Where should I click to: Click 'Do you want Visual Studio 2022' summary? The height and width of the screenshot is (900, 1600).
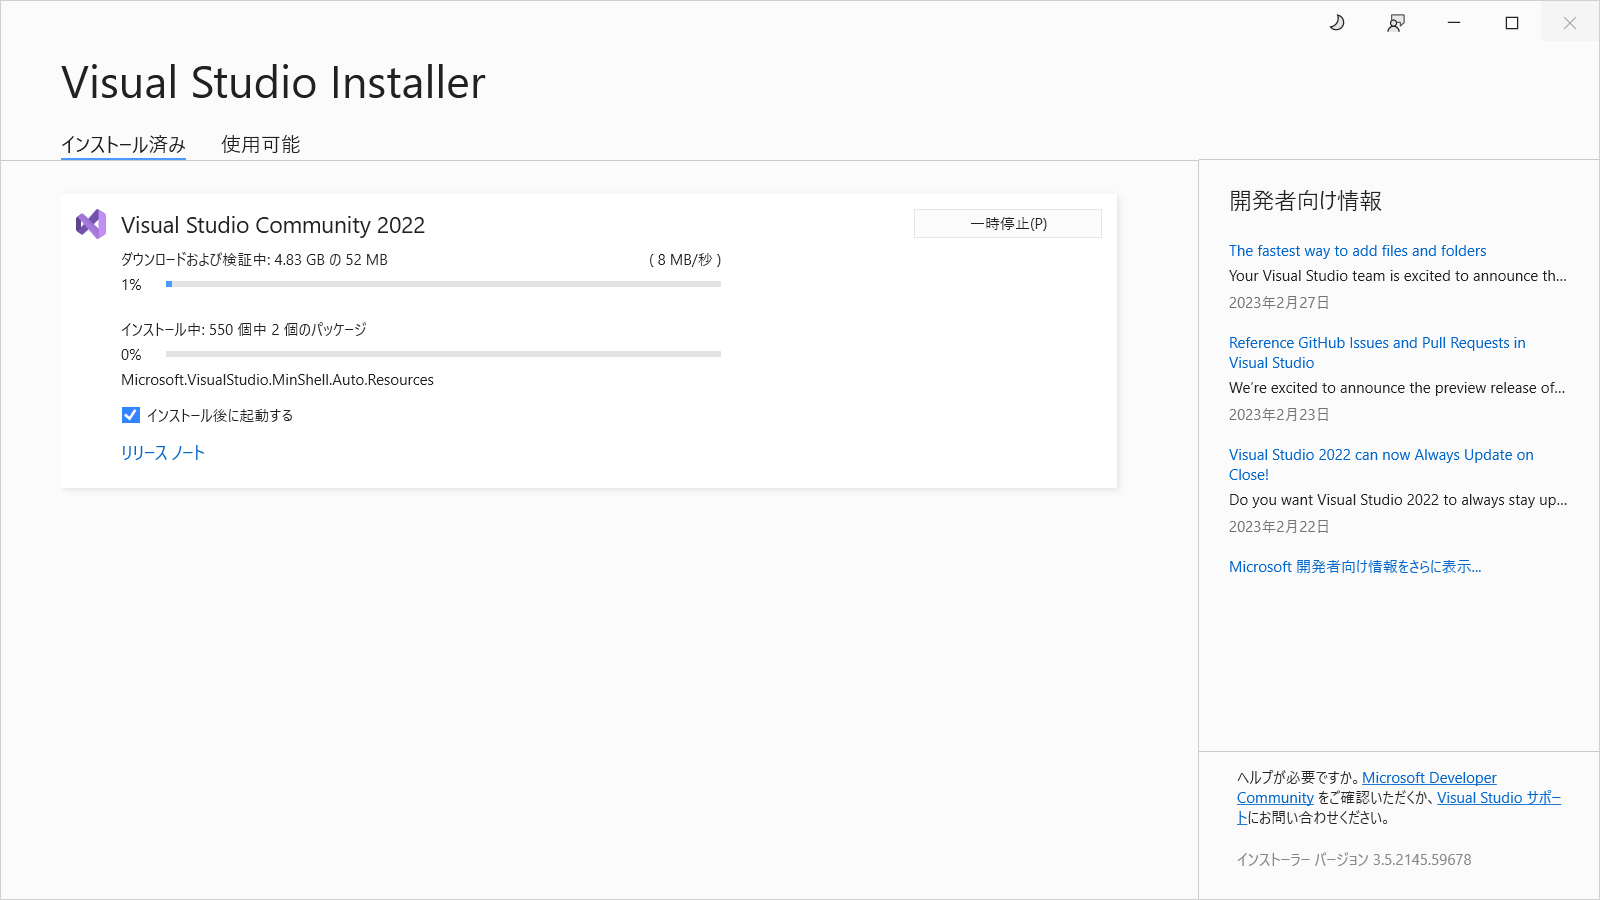click(1398, 500)
